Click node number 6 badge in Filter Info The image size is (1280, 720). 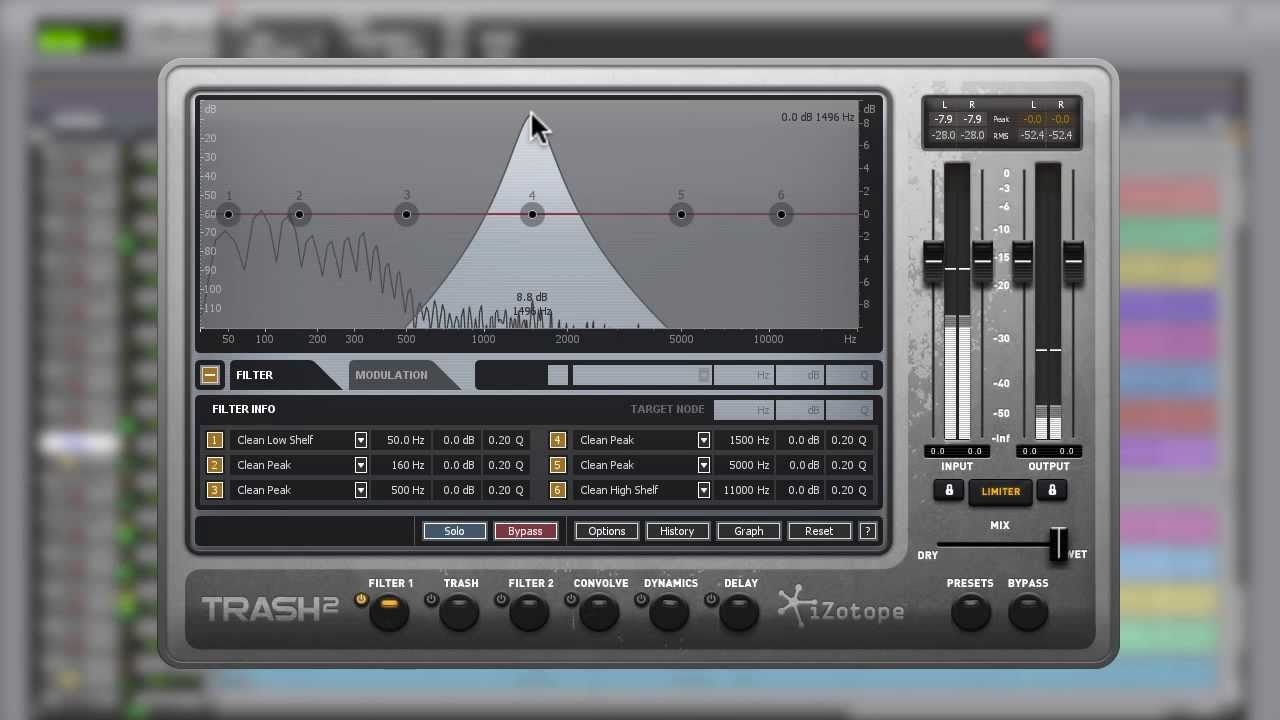[x=557, y=490]
